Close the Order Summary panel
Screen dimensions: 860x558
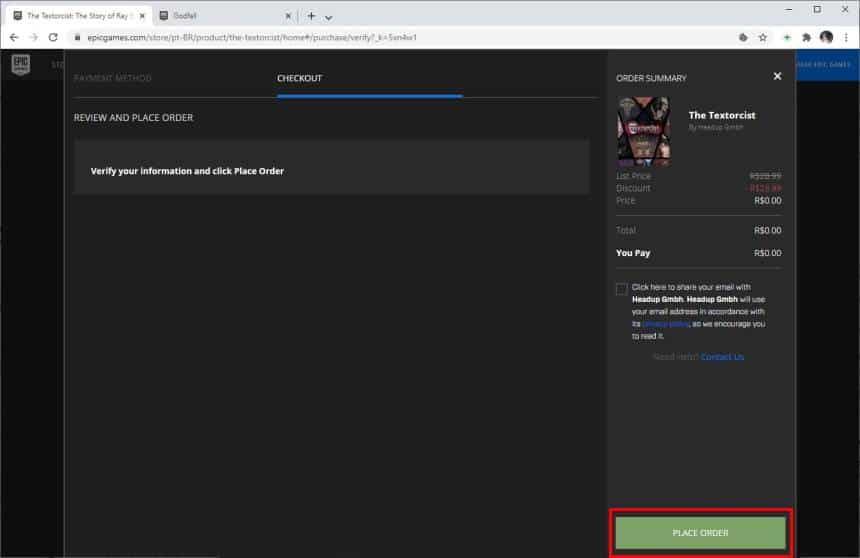click(x=777, y=76)
